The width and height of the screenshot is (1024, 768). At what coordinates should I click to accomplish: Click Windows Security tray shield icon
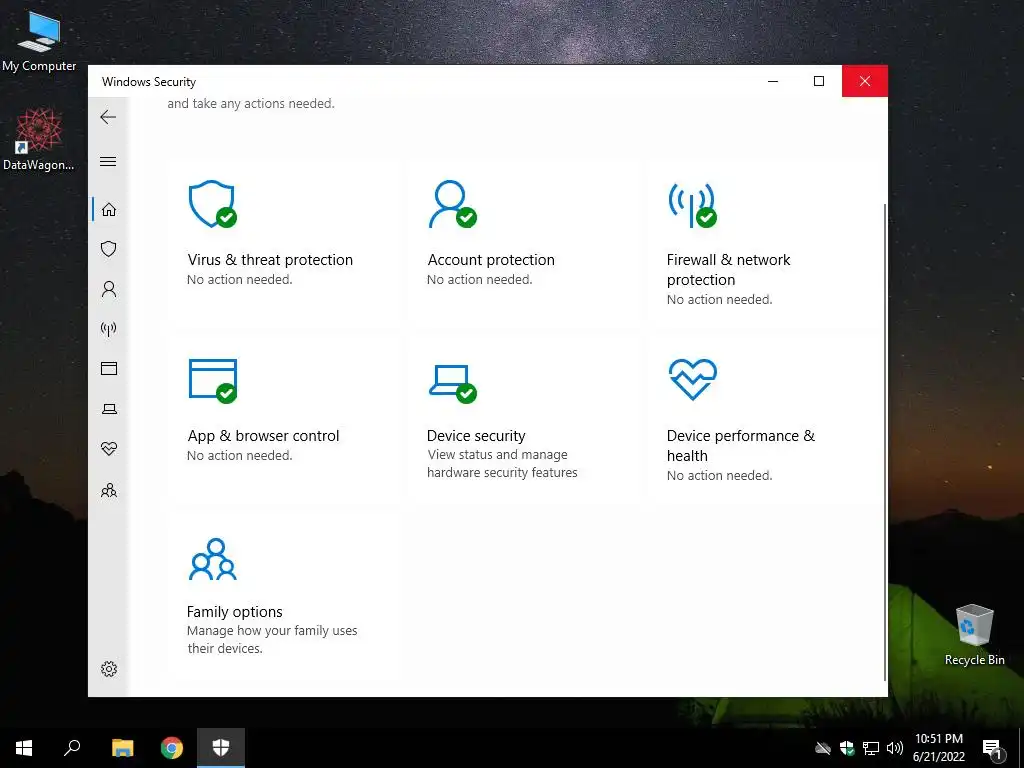(847, 748)
